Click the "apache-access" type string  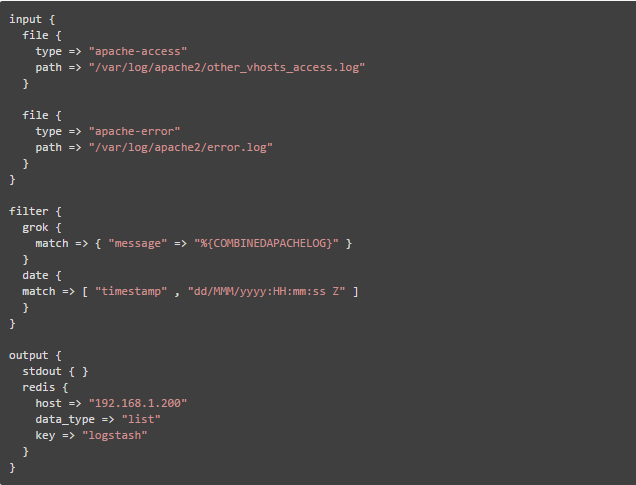click(x=138, y=51)
